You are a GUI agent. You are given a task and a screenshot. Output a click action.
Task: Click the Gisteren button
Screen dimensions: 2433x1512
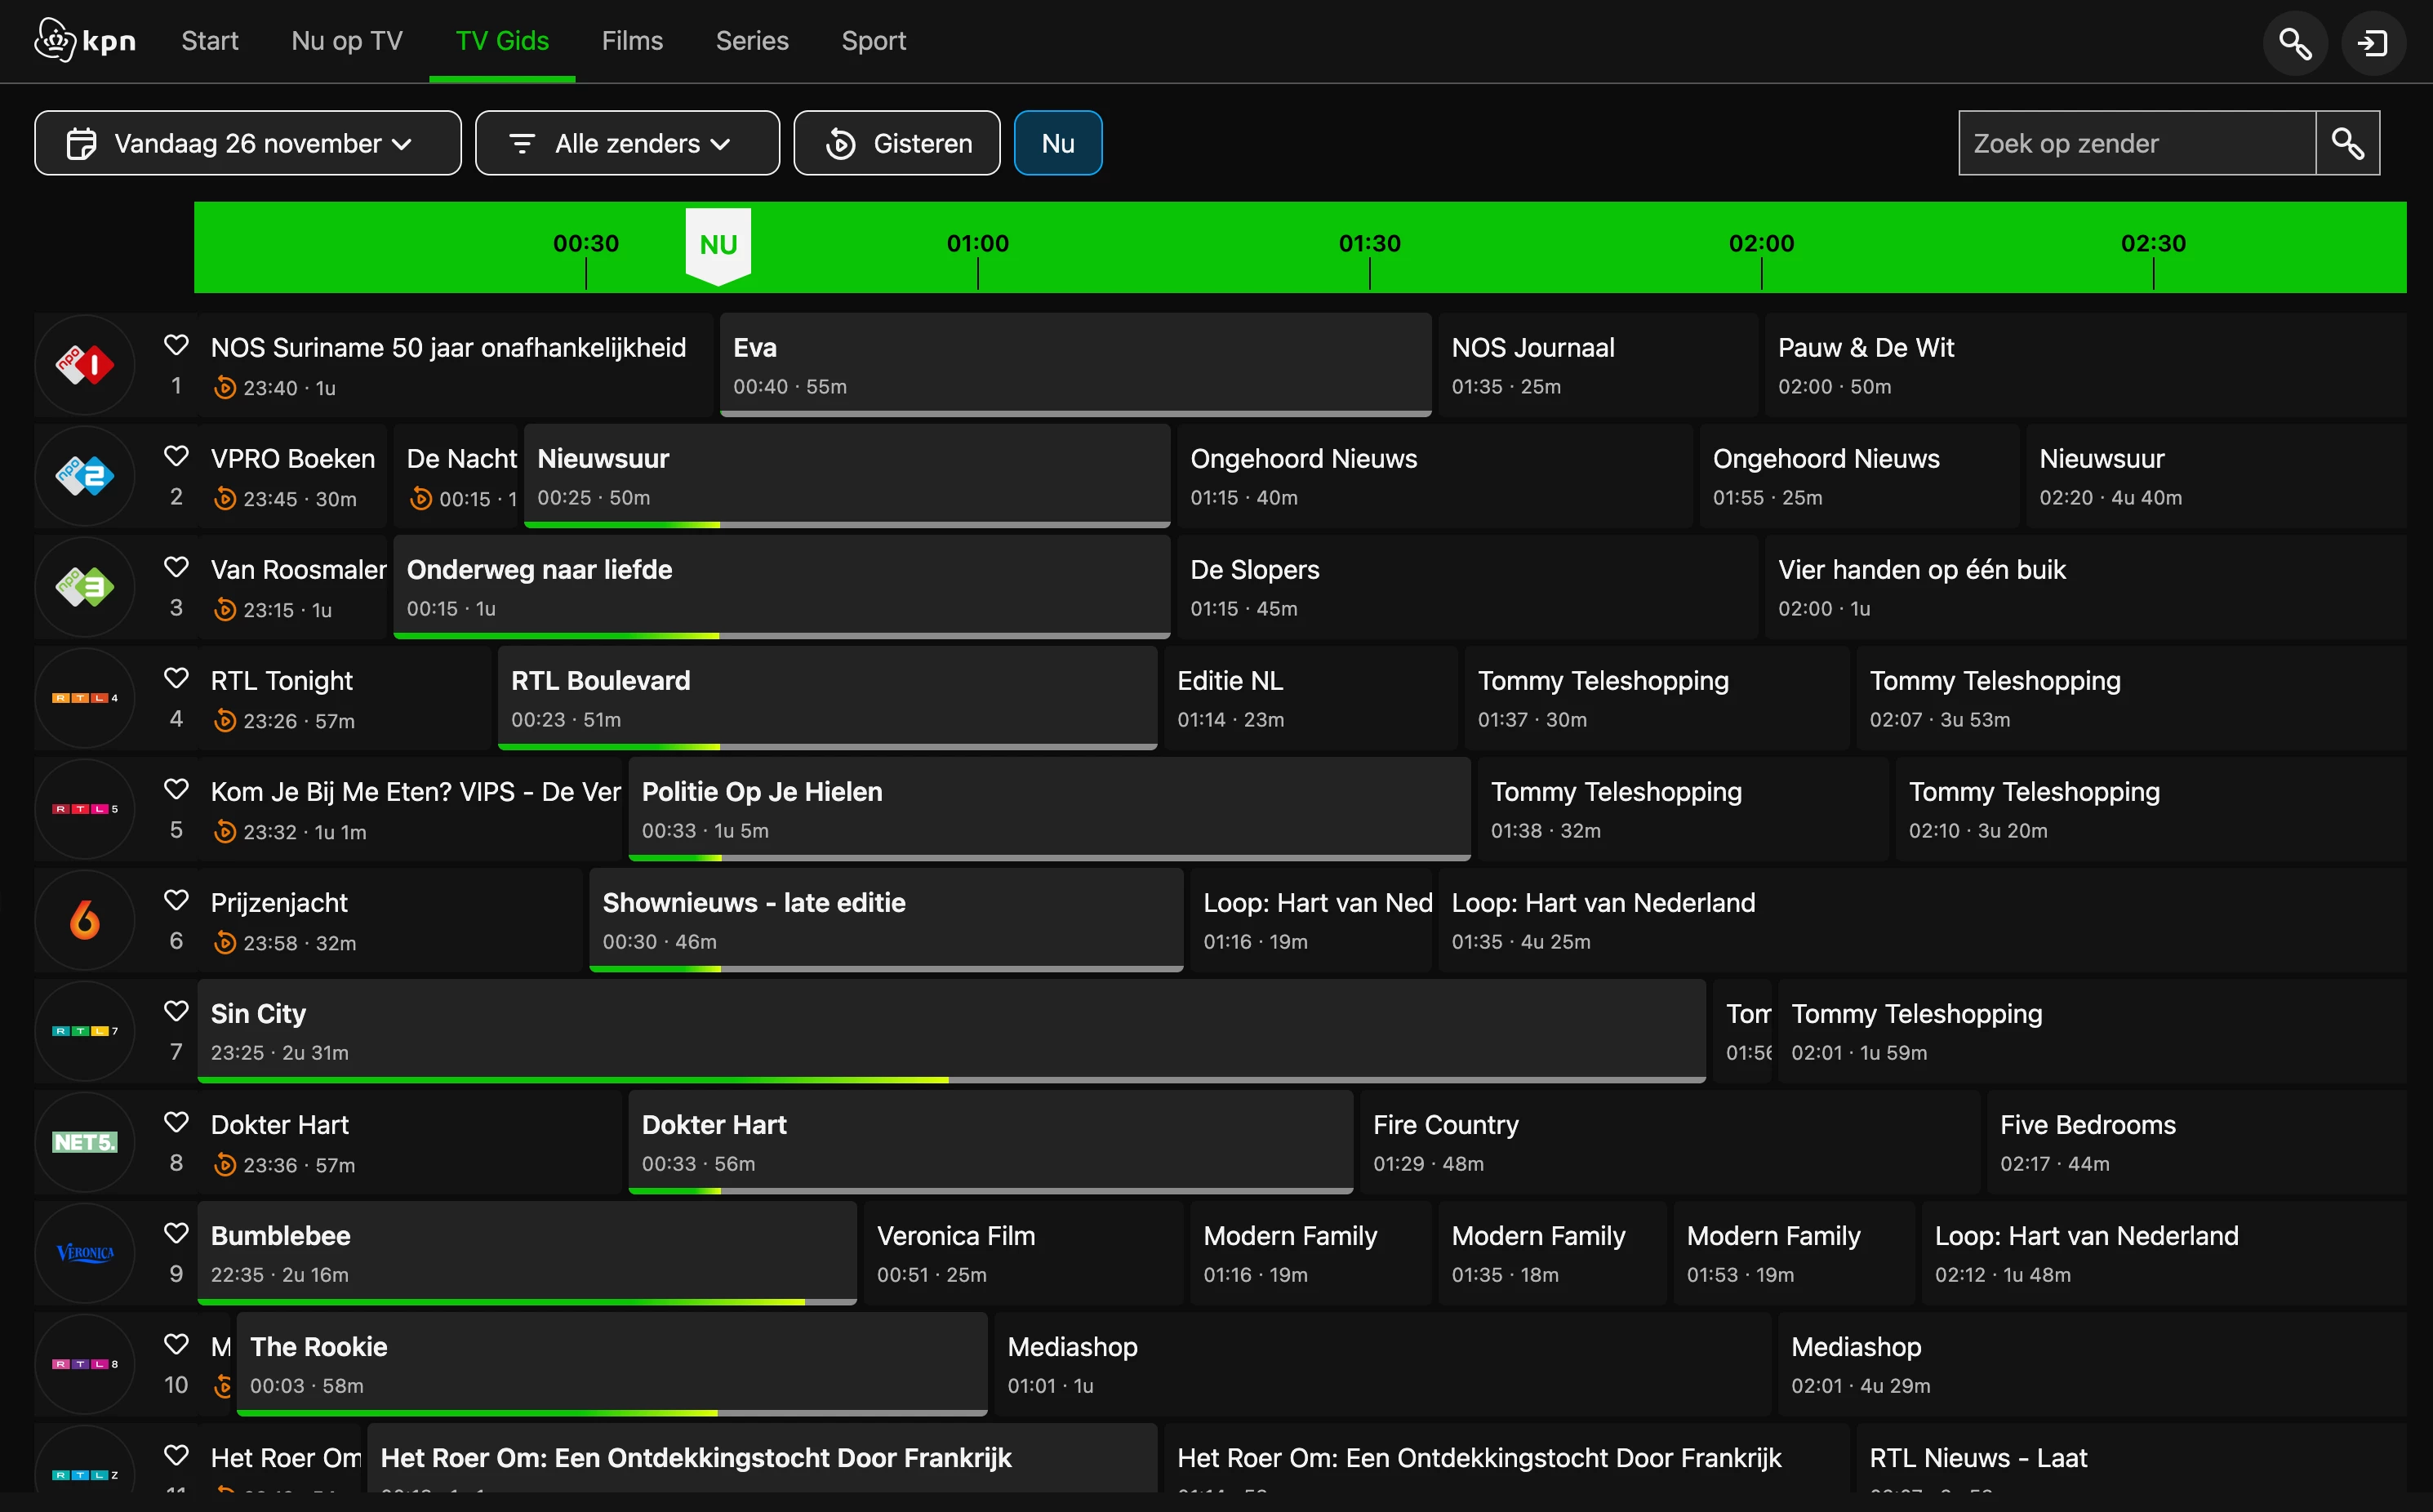point(896,143)
